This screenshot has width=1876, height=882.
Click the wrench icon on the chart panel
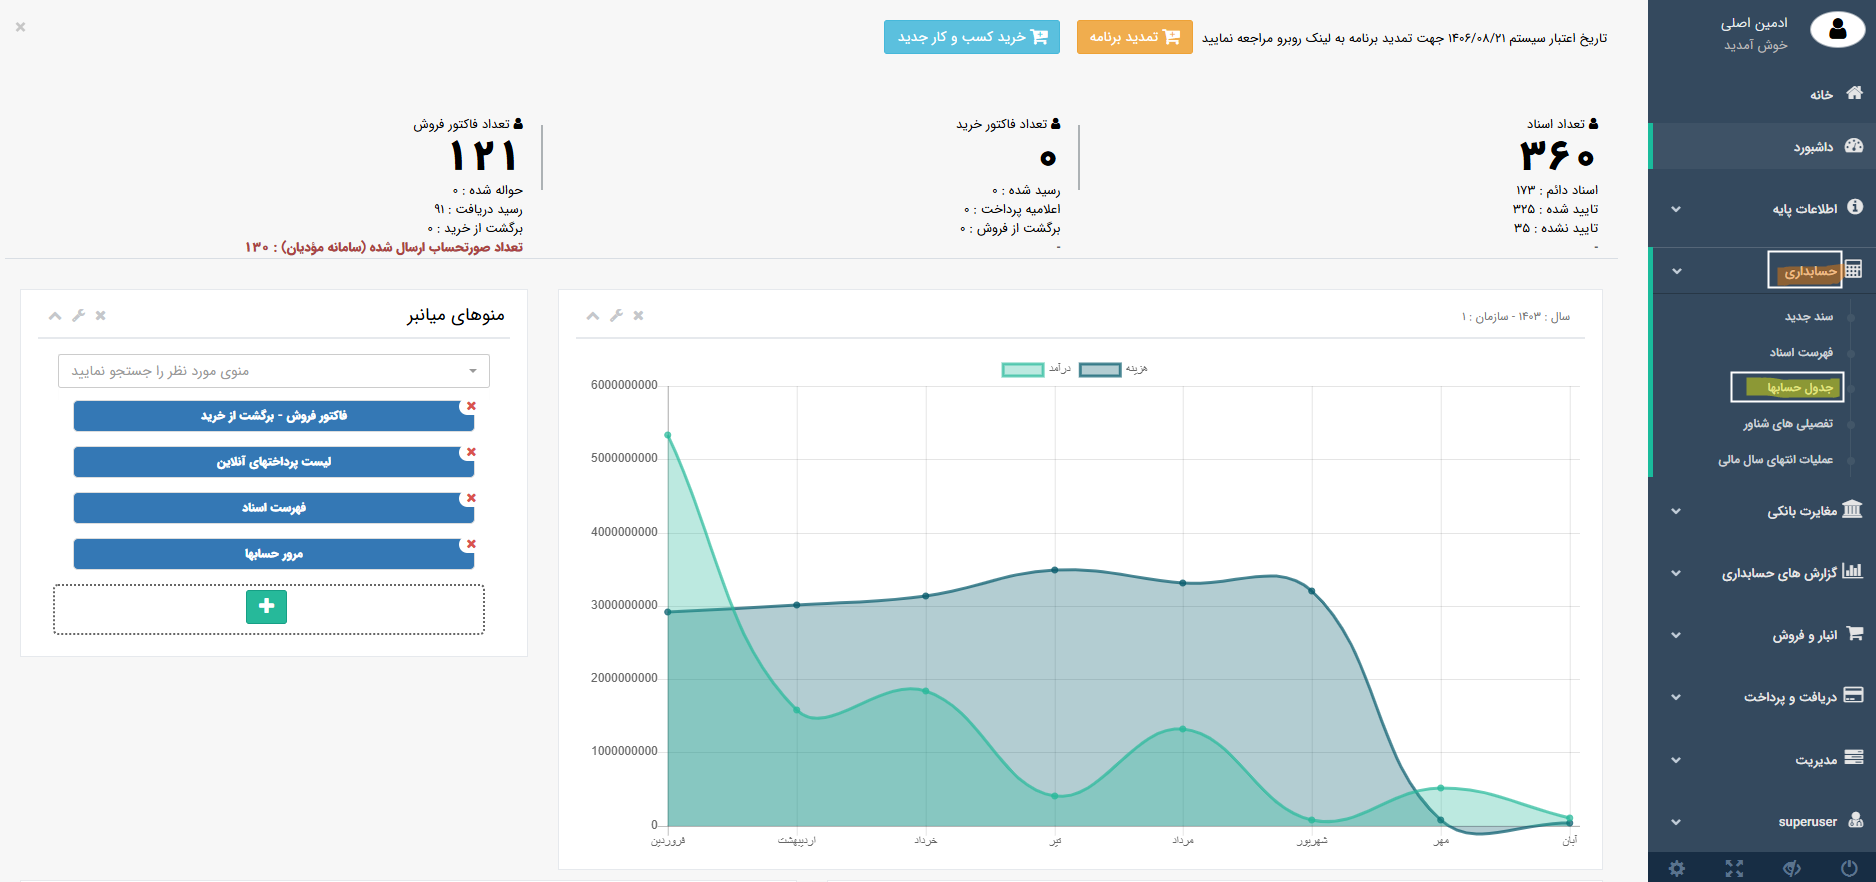616,316
